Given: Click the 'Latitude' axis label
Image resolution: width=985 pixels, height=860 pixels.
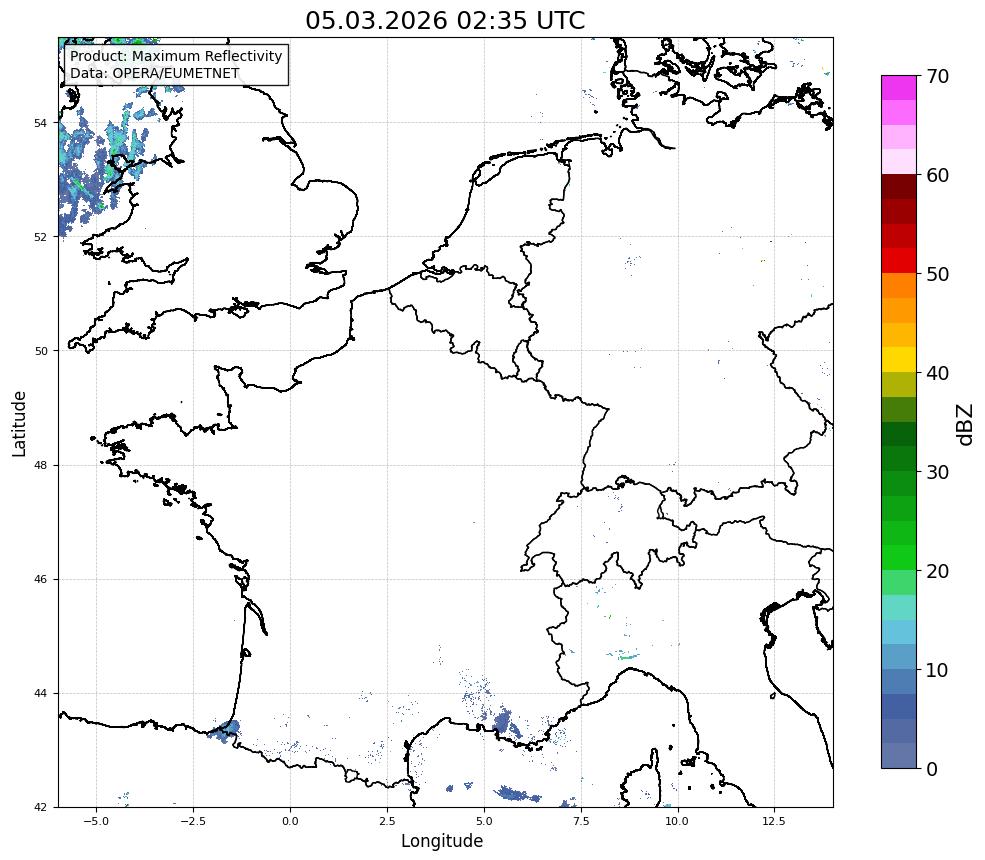Looking at the screenshot, I should click(19, 423).
